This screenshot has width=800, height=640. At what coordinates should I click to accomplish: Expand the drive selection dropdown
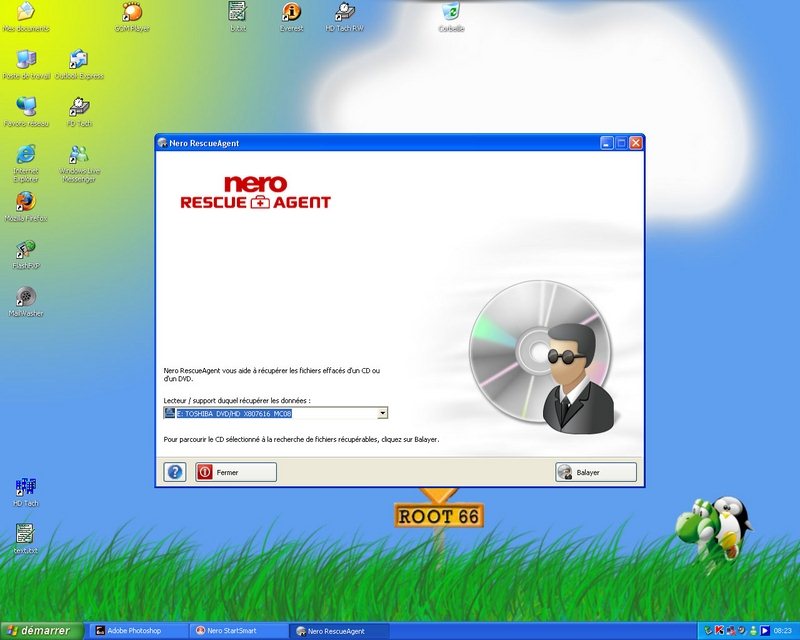pos(382,413)
